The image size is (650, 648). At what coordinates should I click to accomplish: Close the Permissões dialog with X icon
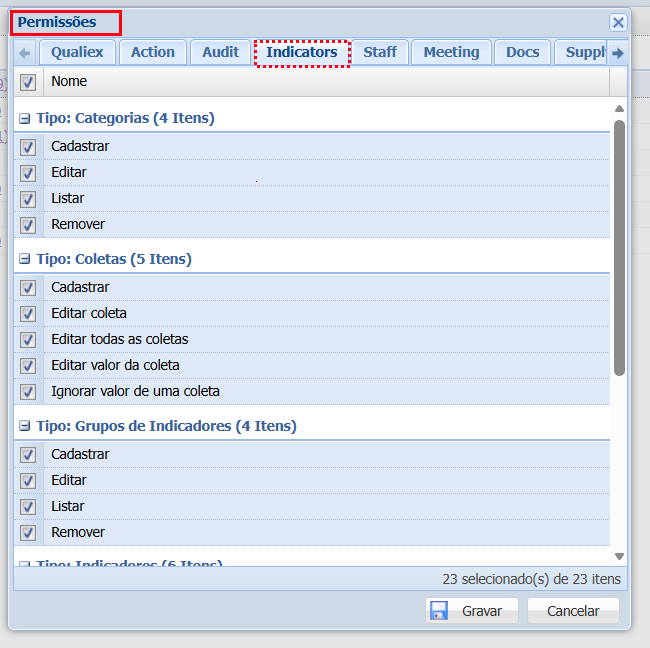coord(618,22)
